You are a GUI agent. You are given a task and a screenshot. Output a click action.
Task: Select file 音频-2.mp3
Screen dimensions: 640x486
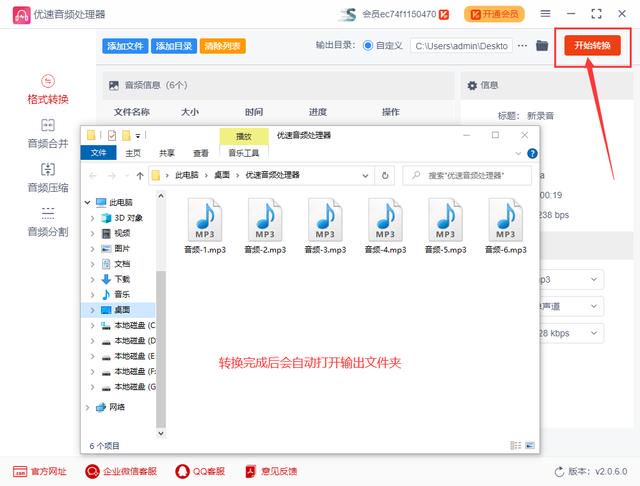265,226
